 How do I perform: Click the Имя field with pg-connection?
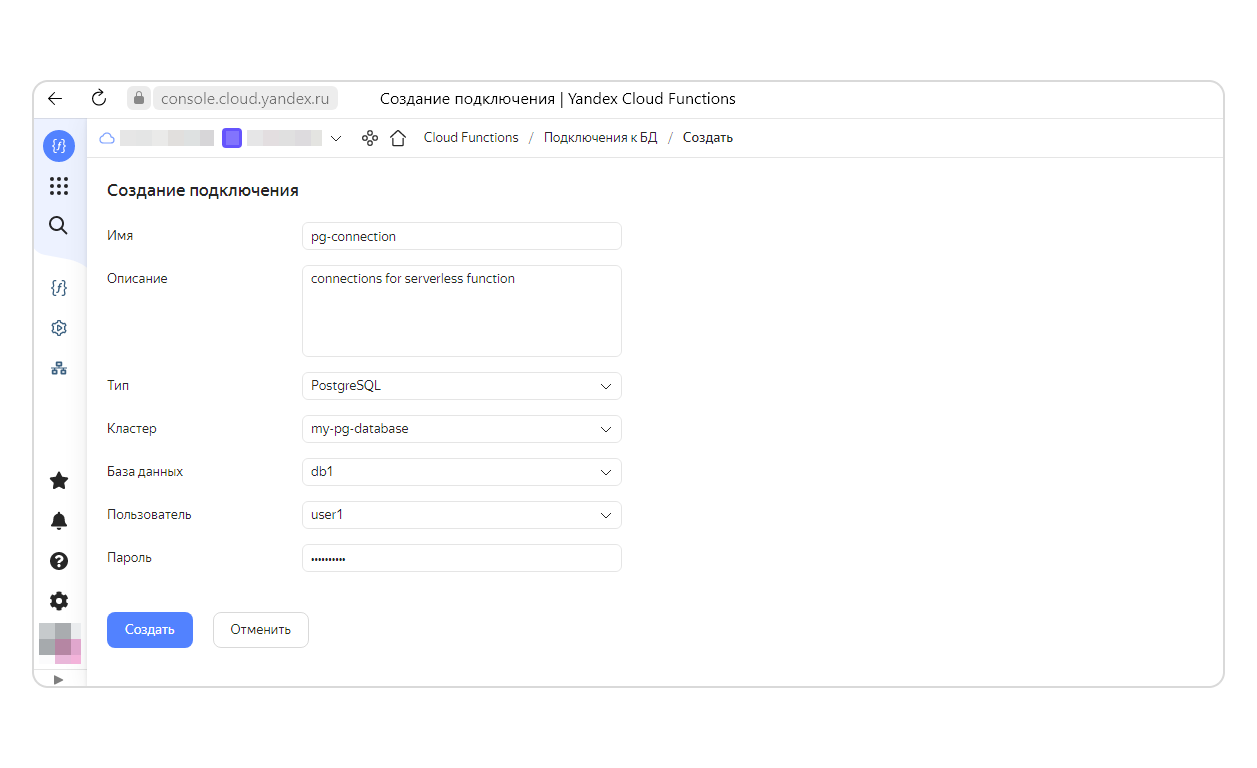[462, 236]
